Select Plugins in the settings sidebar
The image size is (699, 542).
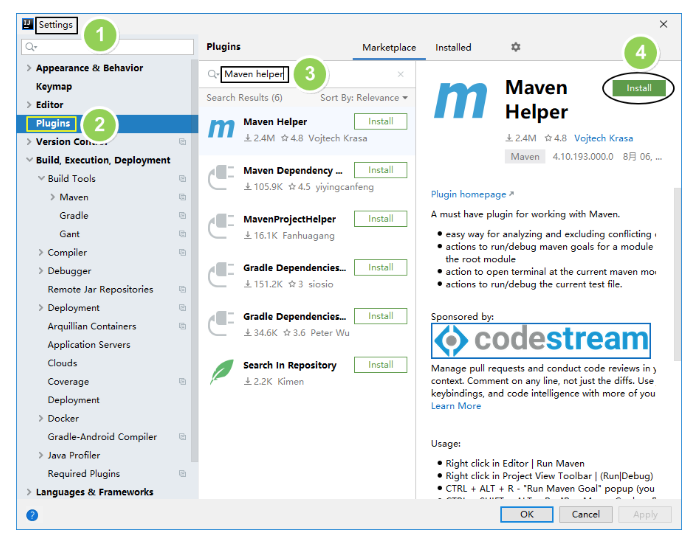click(53, 123)
